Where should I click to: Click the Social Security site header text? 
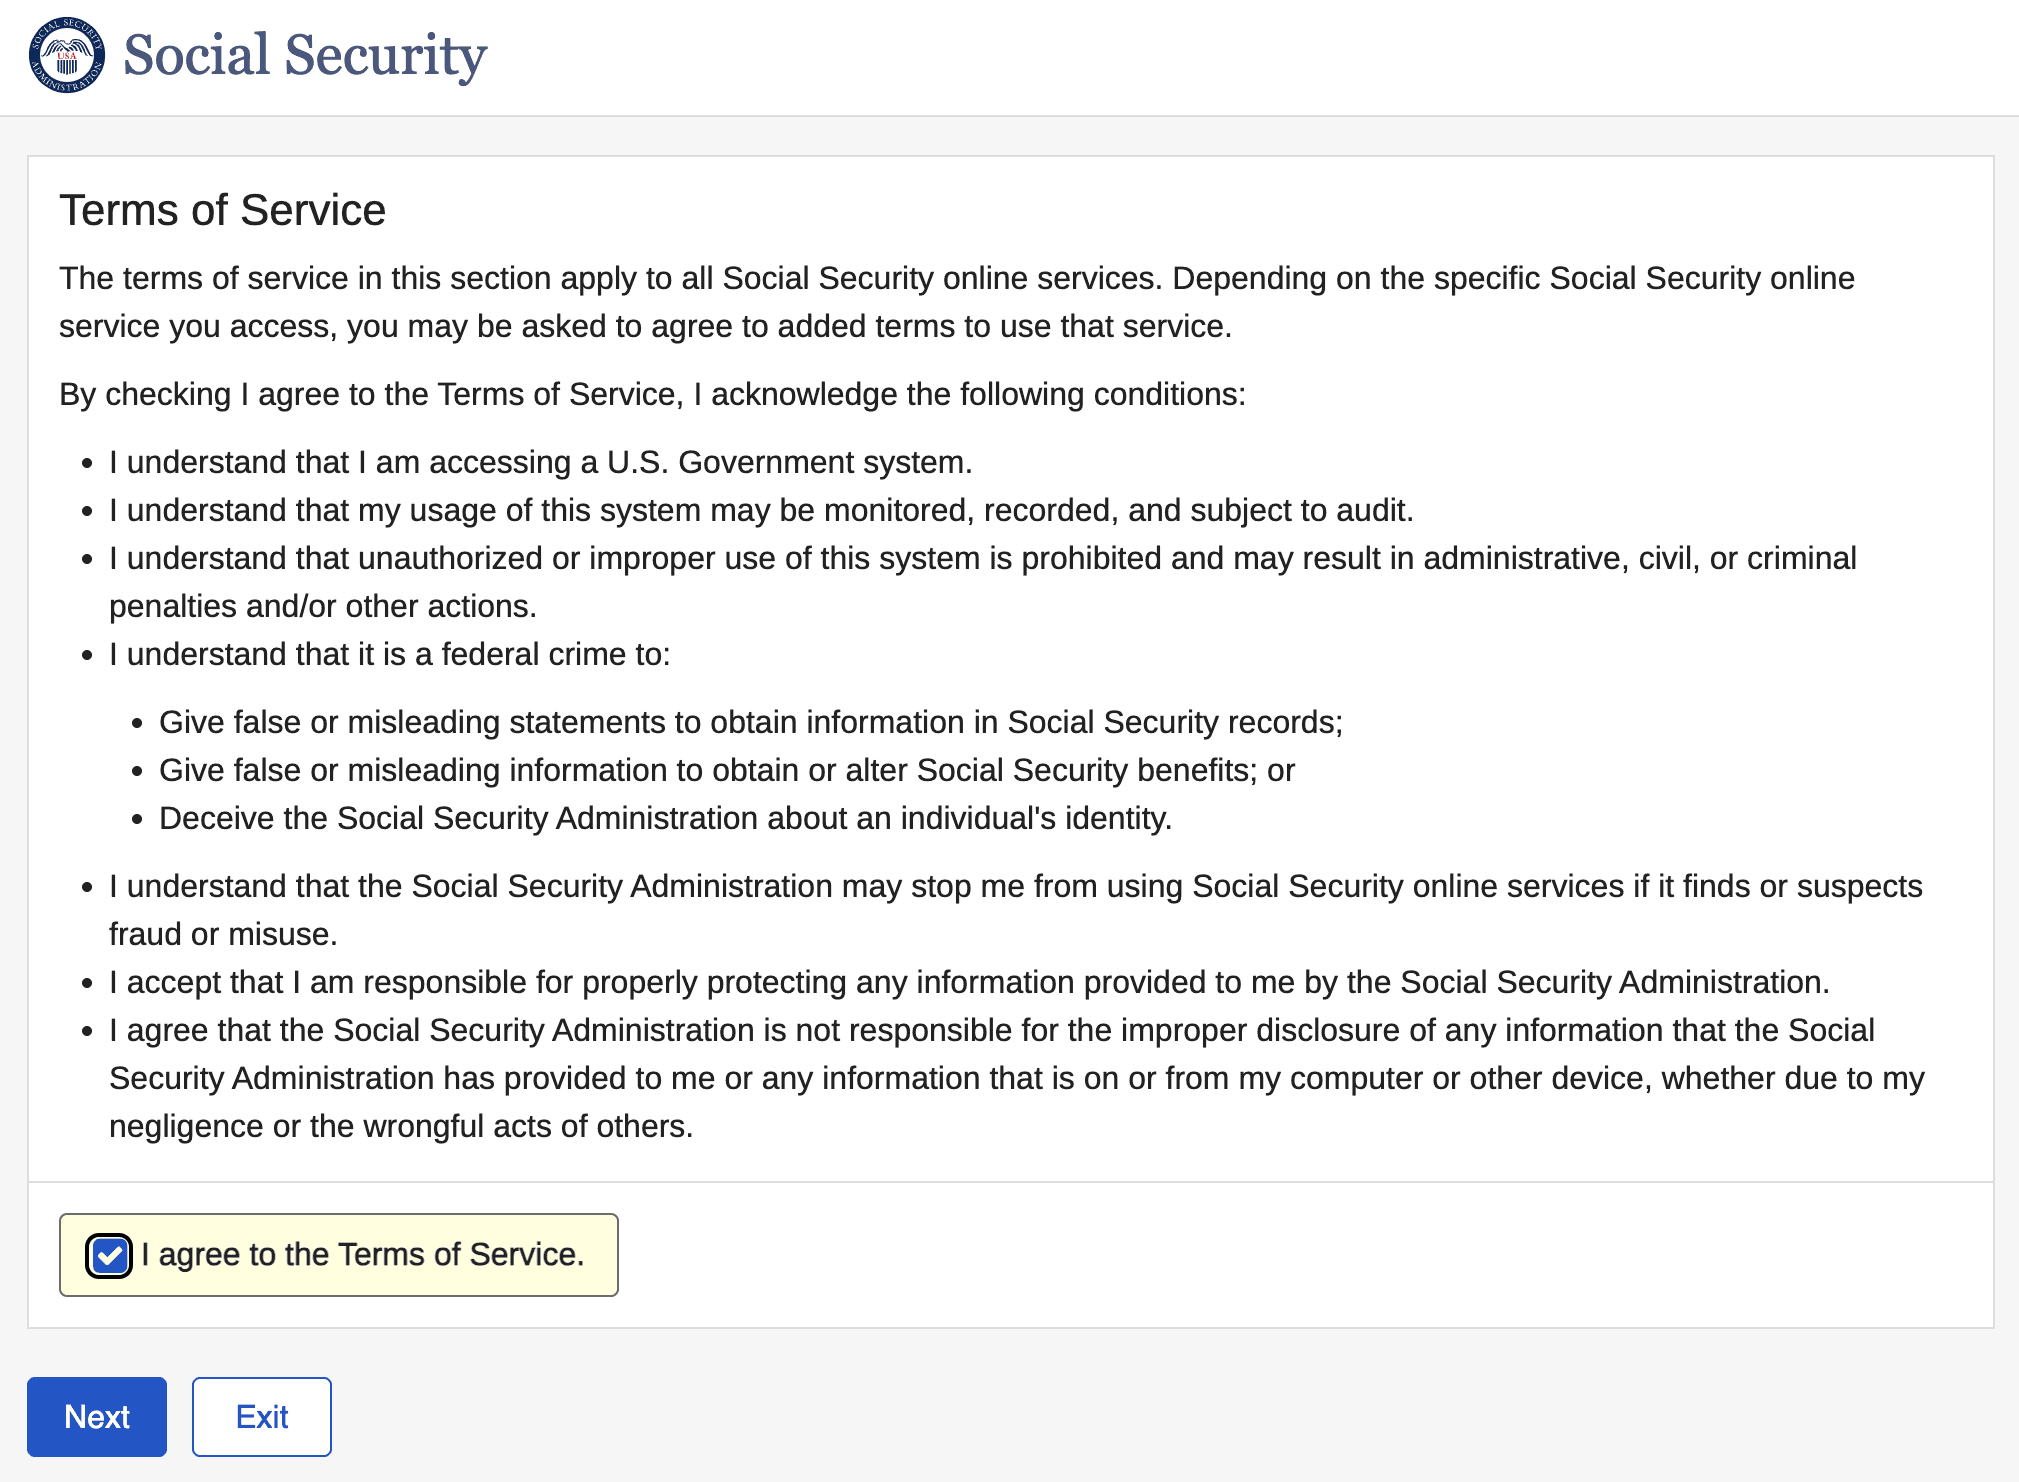[x=304, y=57]
